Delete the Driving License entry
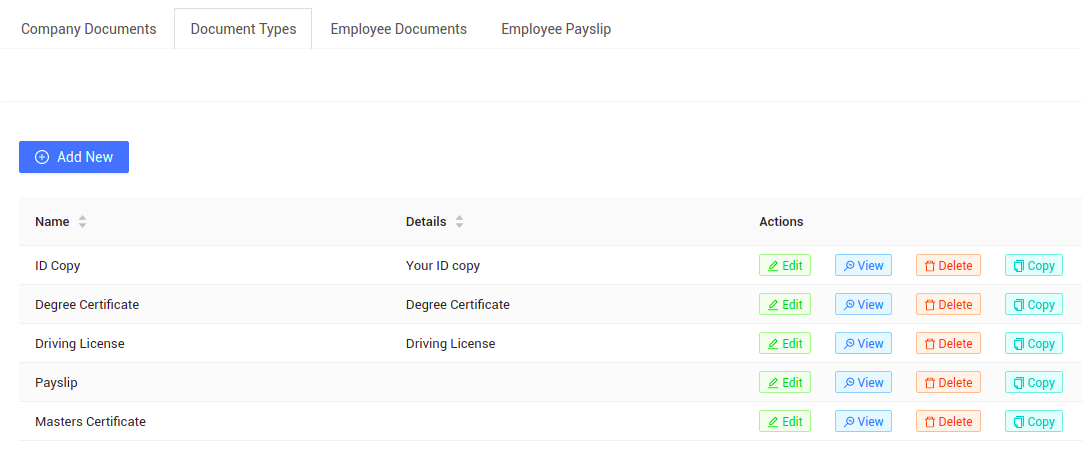Screen dimensions: 1082x456 click(948, 344)
